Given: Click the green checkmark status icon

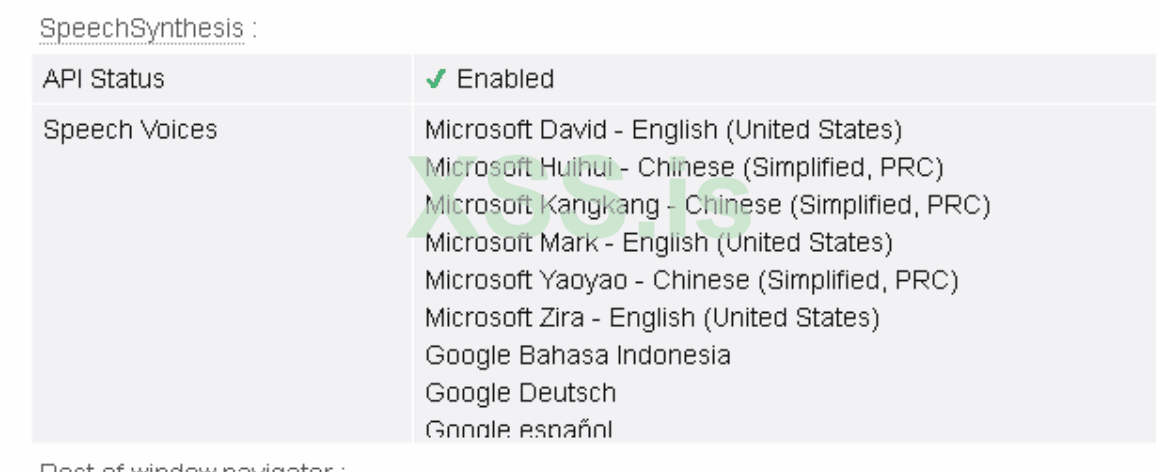Looking at the screenshot, I should click(x=434, y=78).
